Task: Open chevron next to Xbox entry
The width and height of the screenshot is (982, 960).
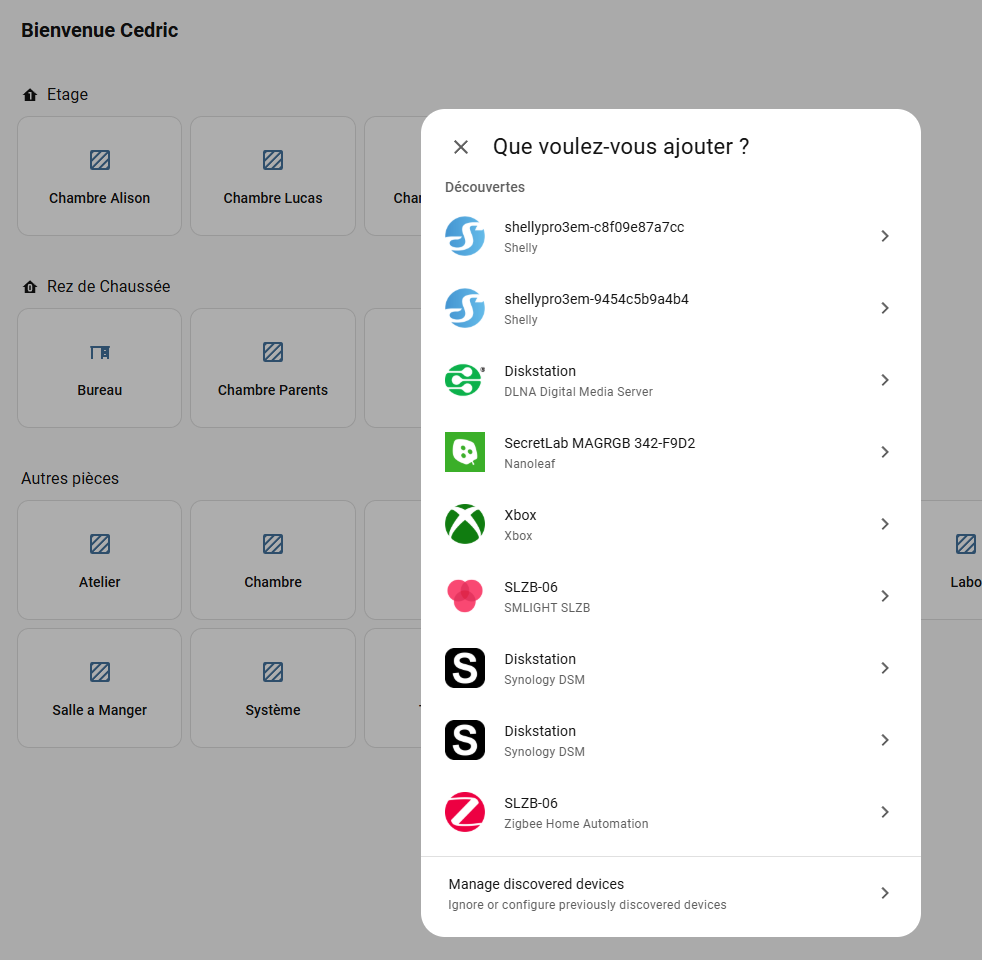Action: (884, 524)
